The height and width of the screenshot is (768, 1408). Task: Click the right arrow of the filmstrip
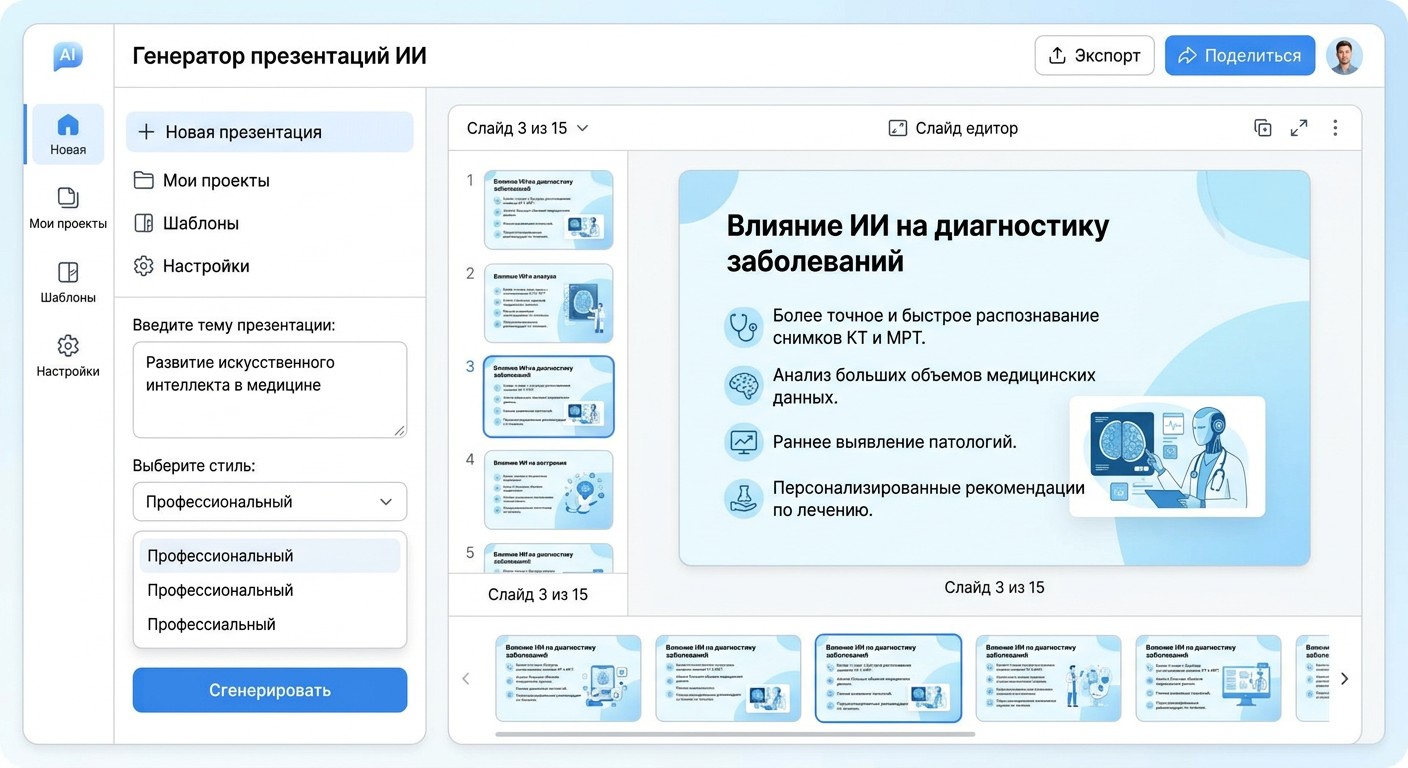click(1344, 679)
